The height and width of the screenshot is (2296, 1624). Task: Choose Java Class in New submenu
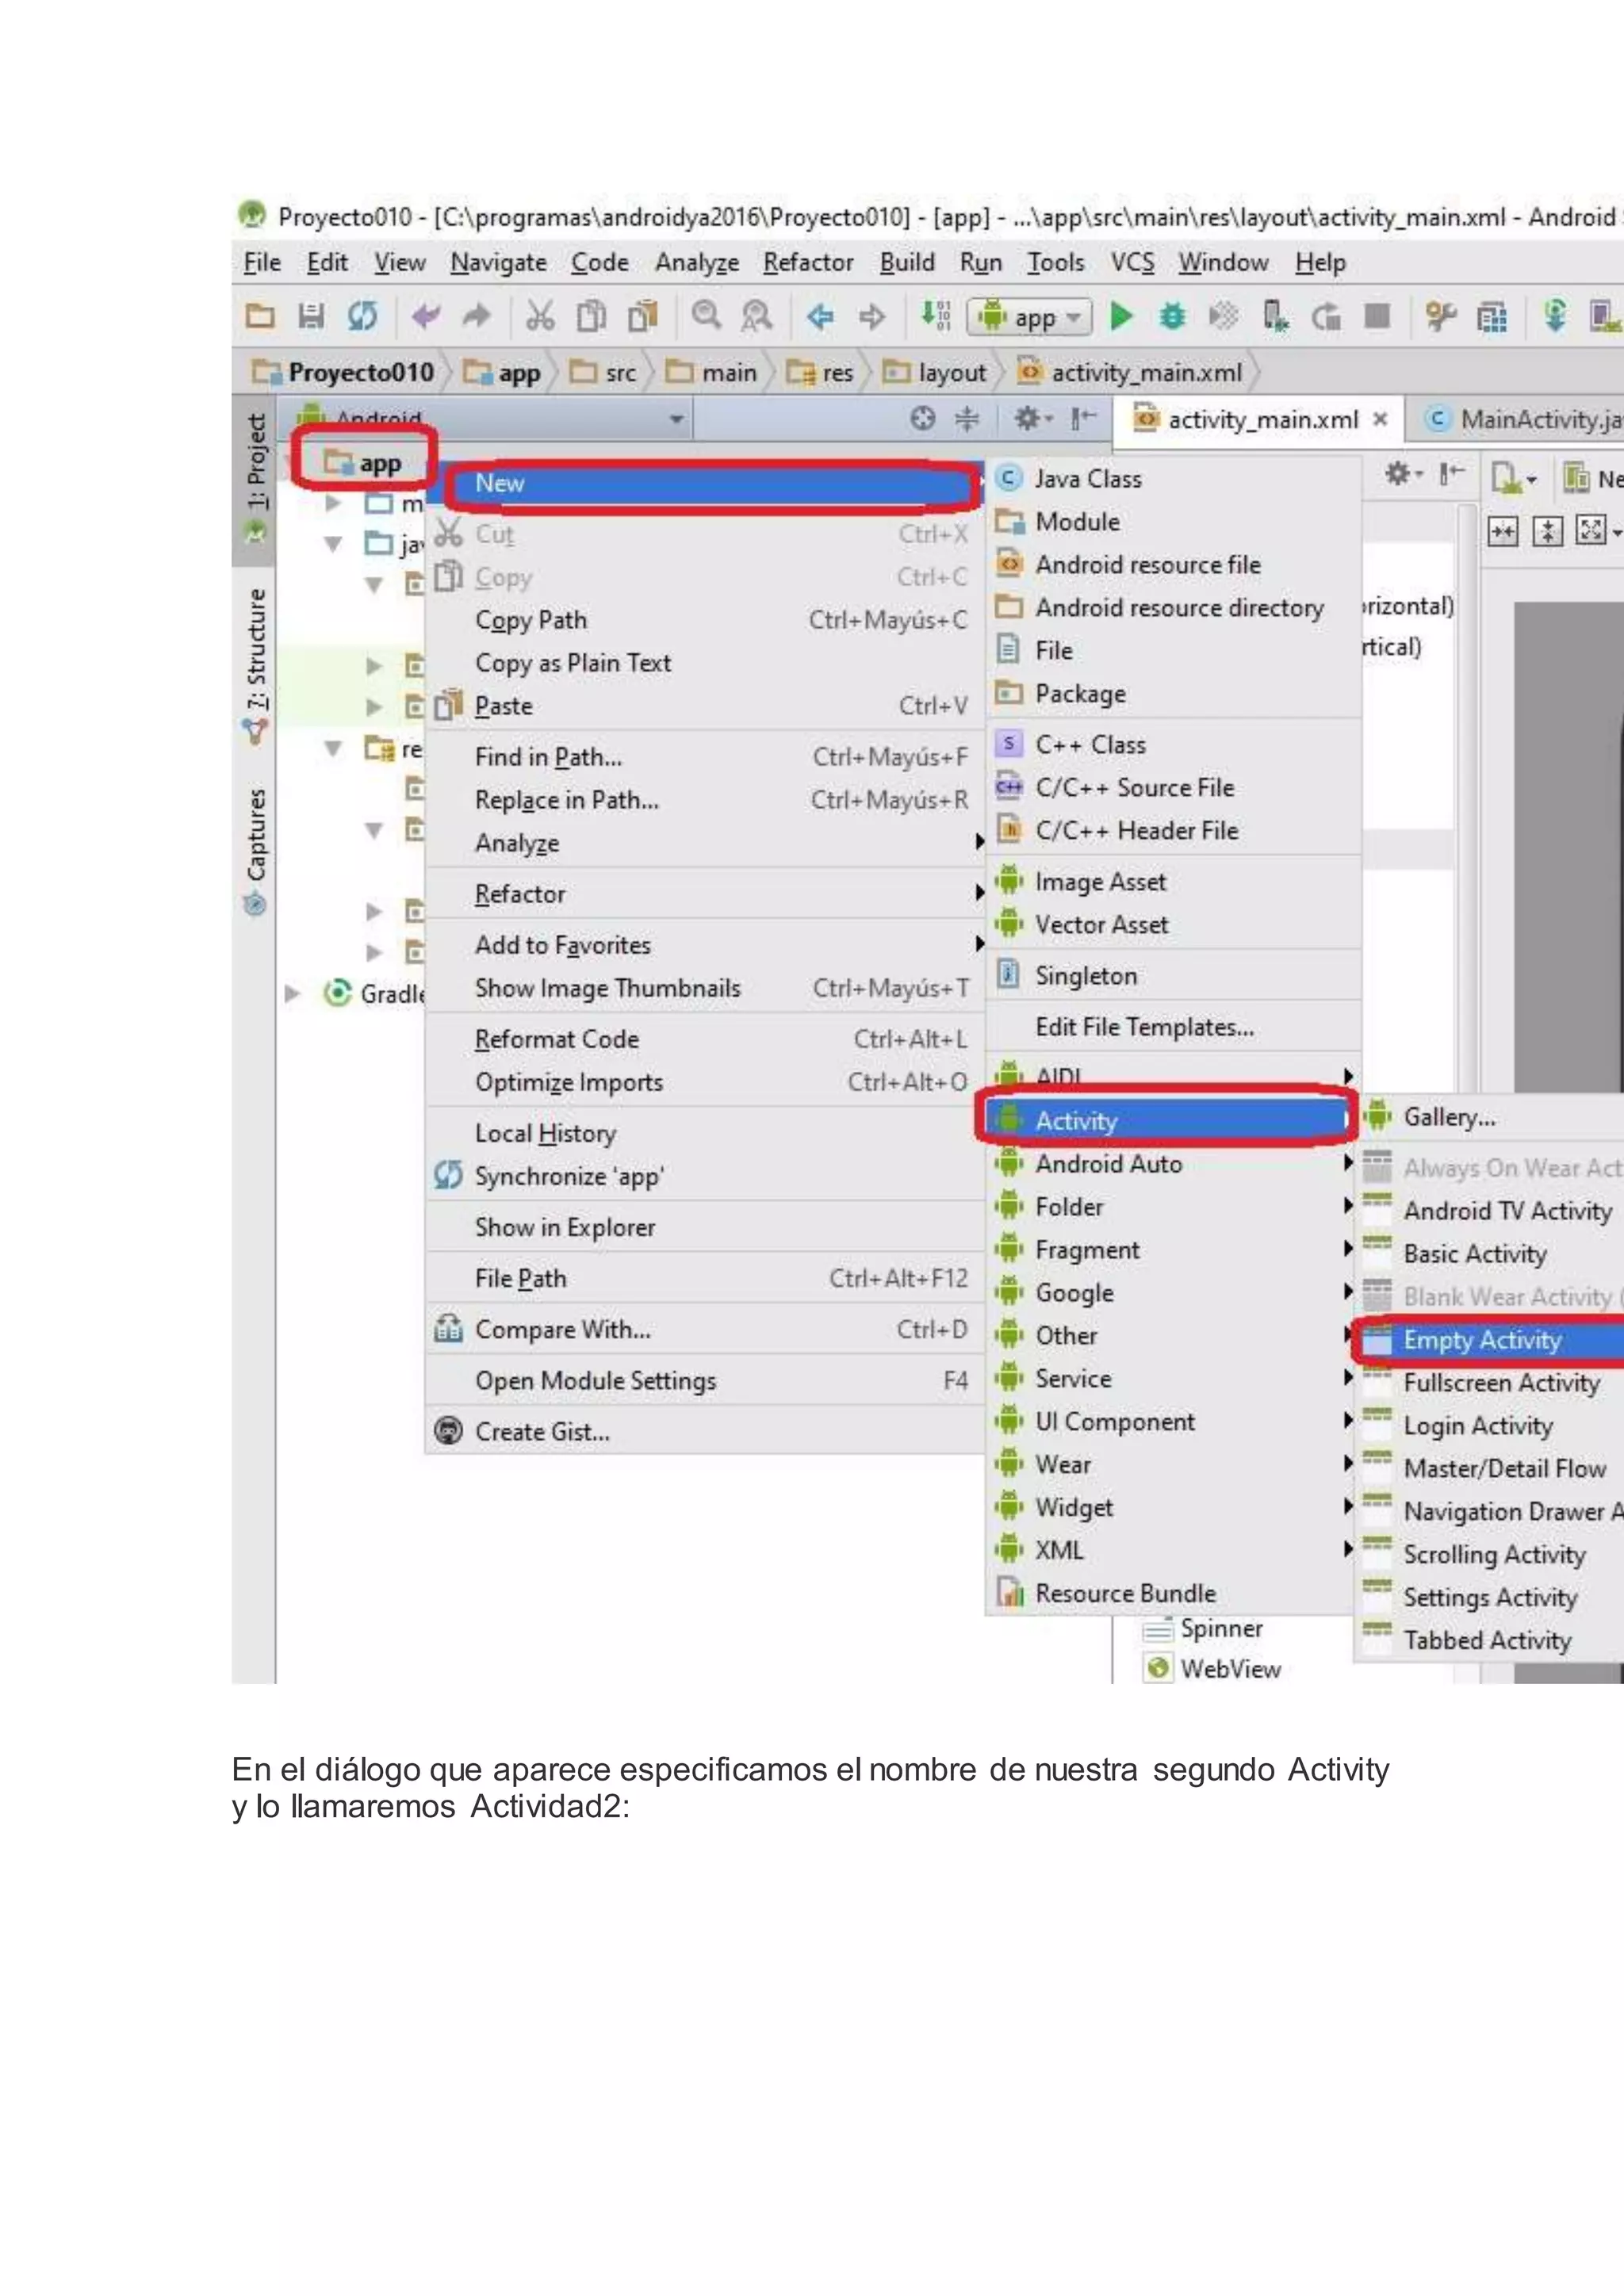(1087, 479)
